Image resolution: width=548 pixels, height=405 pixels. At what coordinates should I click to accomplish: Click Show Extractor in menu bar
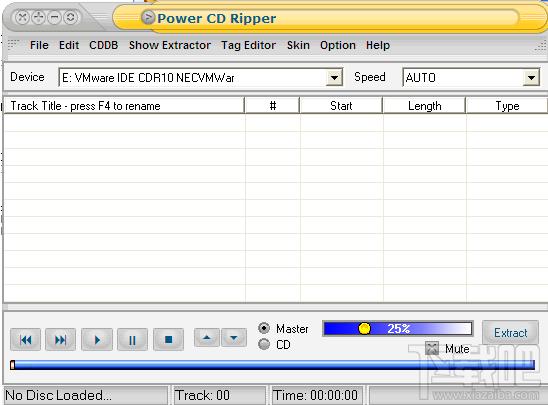(170, 45)
